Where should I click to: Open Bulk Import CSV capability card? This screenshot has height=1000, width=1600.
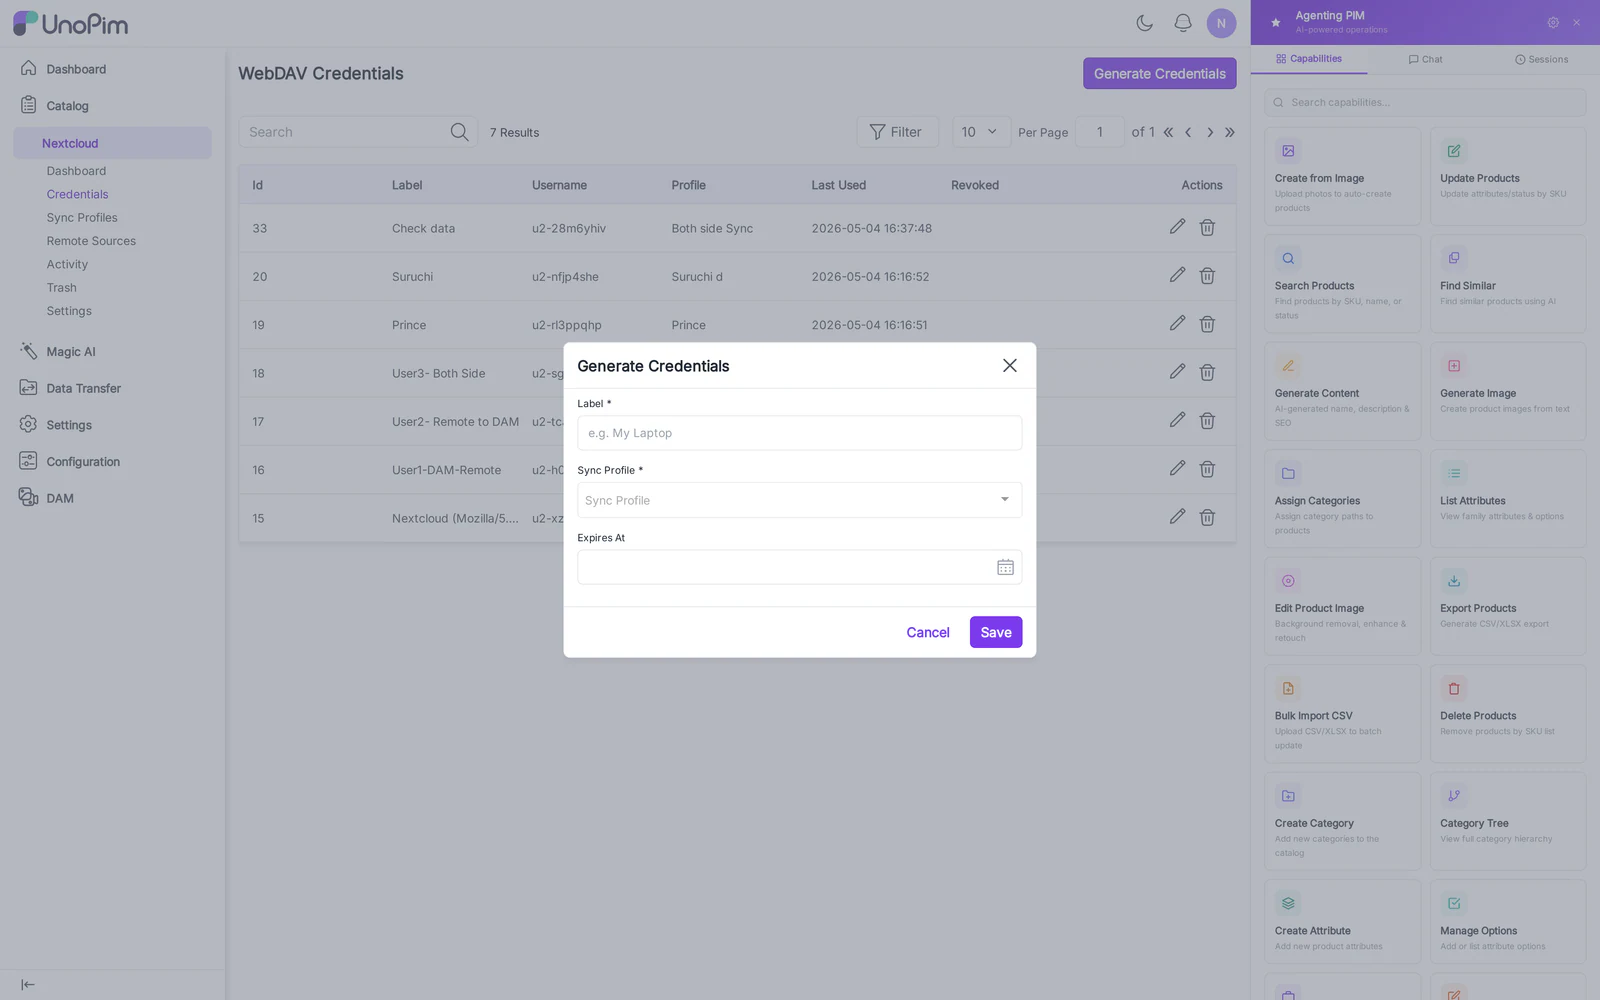pyautogui.click(x=1342, y=714)
